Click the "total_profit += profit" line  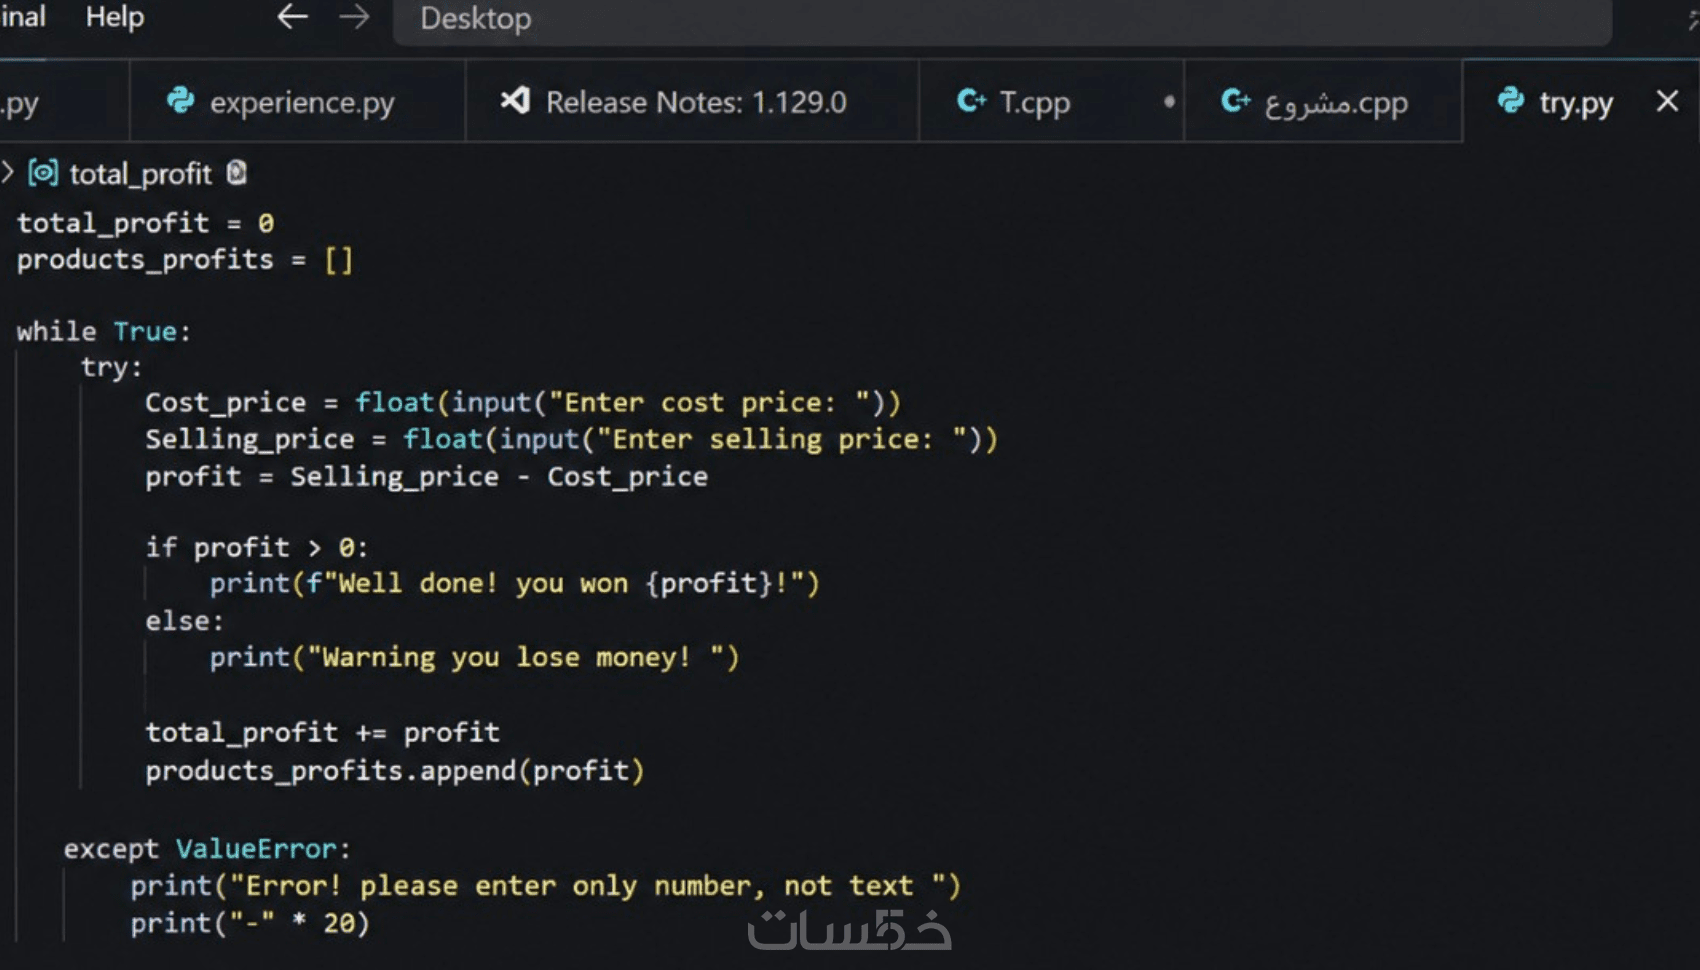(322, 733)
